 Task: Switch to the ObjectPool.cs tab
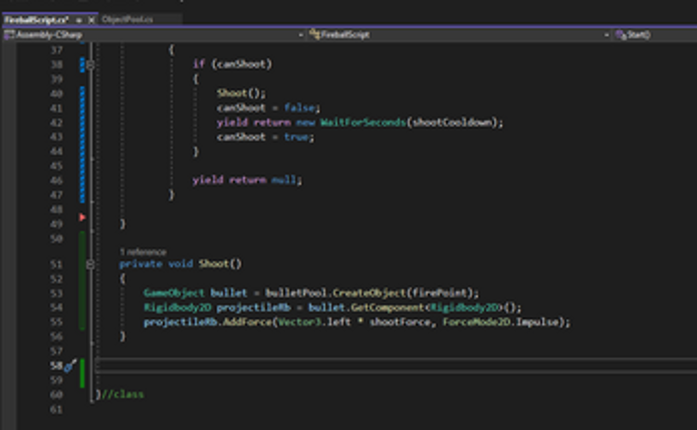click(x=126, y=19)
